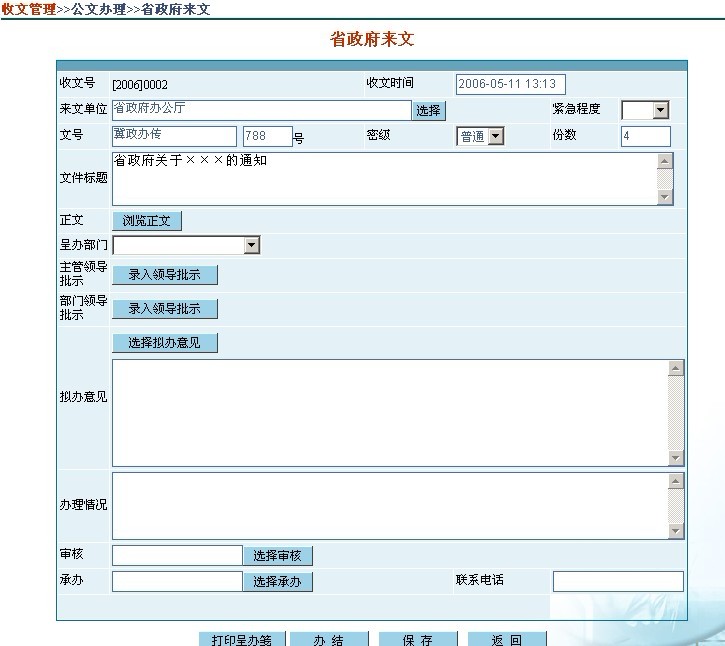
Task: Focus the 收文时间 date field
Action: point(510,84)
